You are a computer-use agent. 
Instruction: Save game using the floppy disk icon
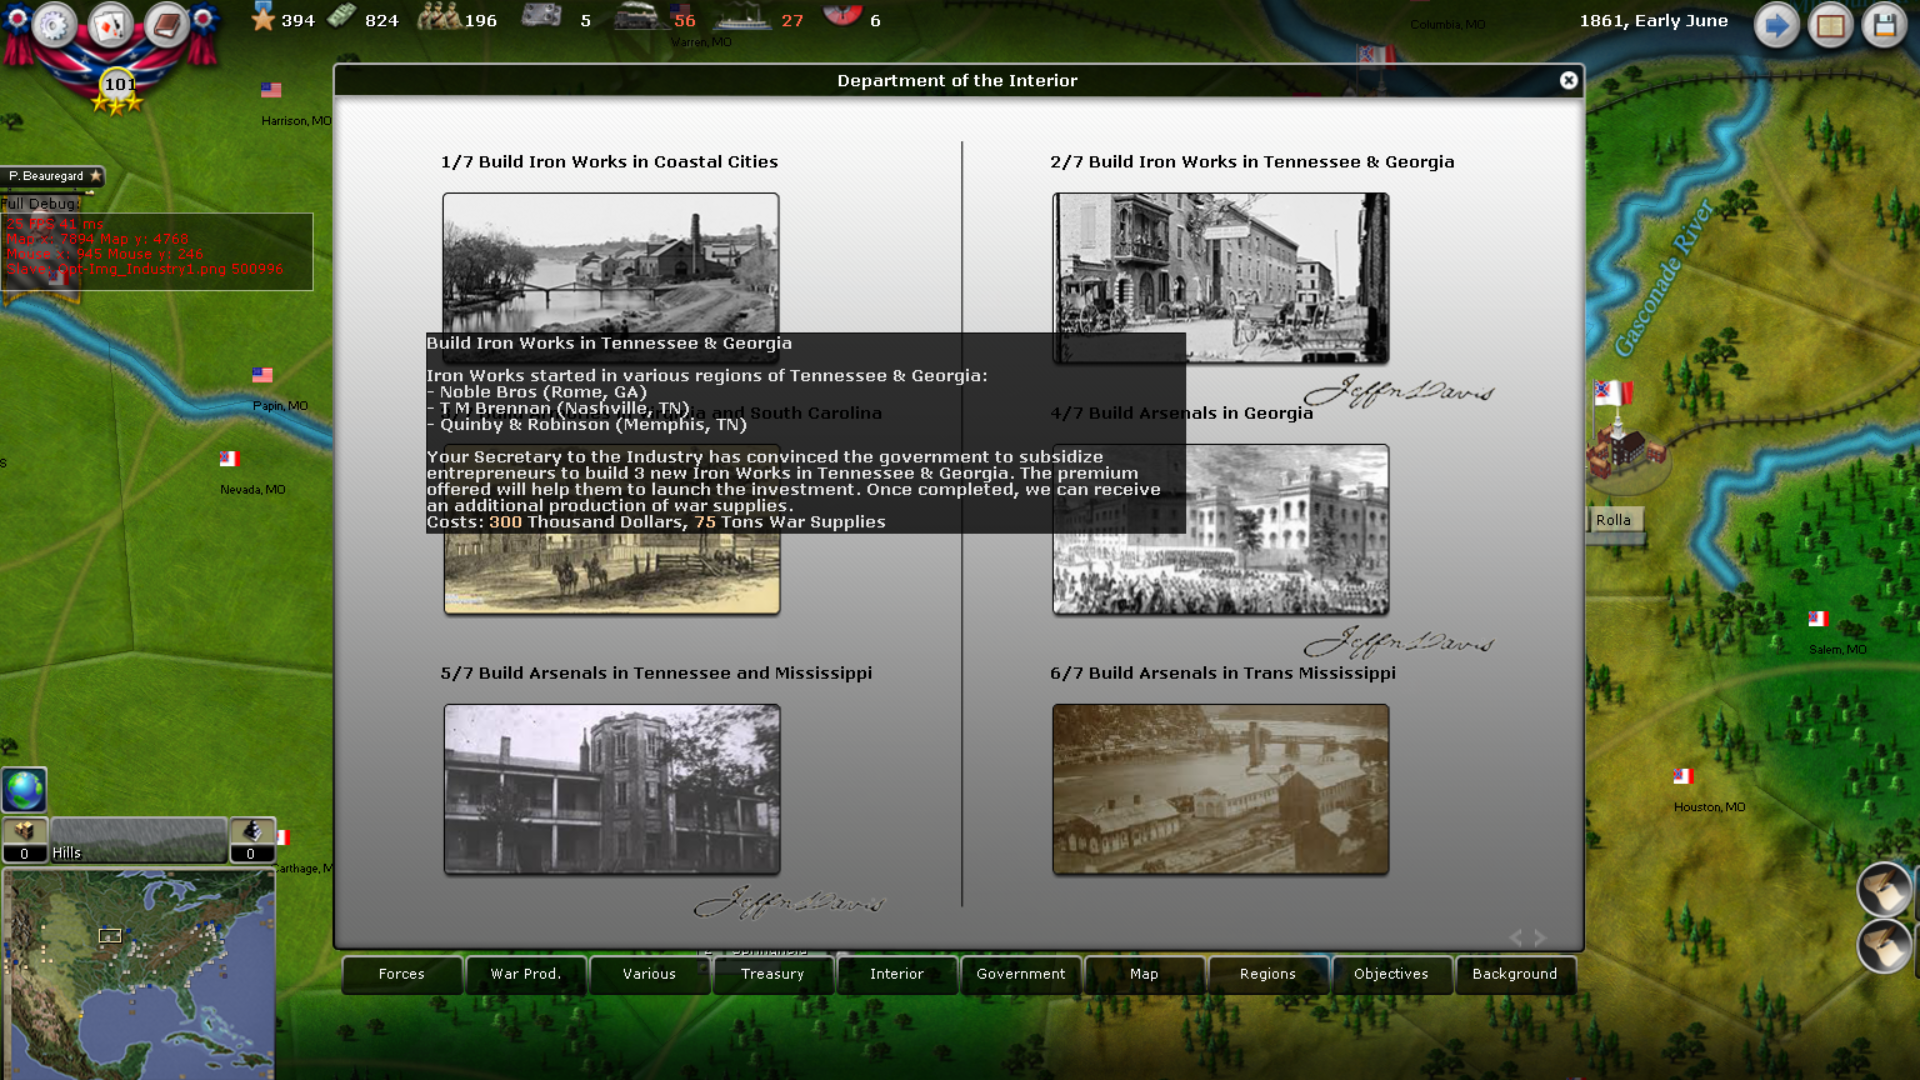(x=1885, y=25)
